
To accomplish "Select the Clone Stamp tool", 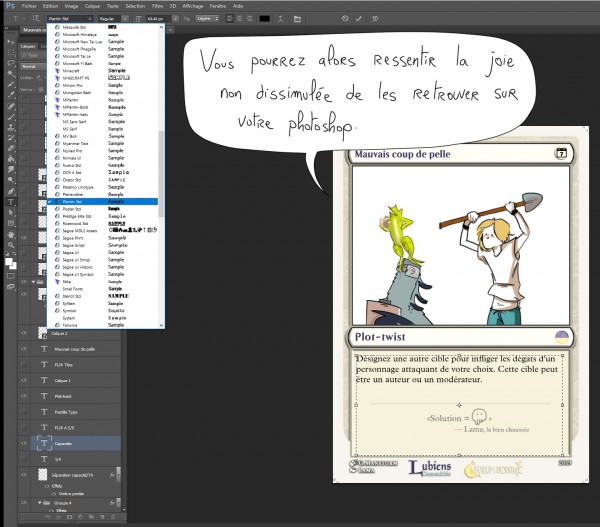I will click(x=11, y=127).
